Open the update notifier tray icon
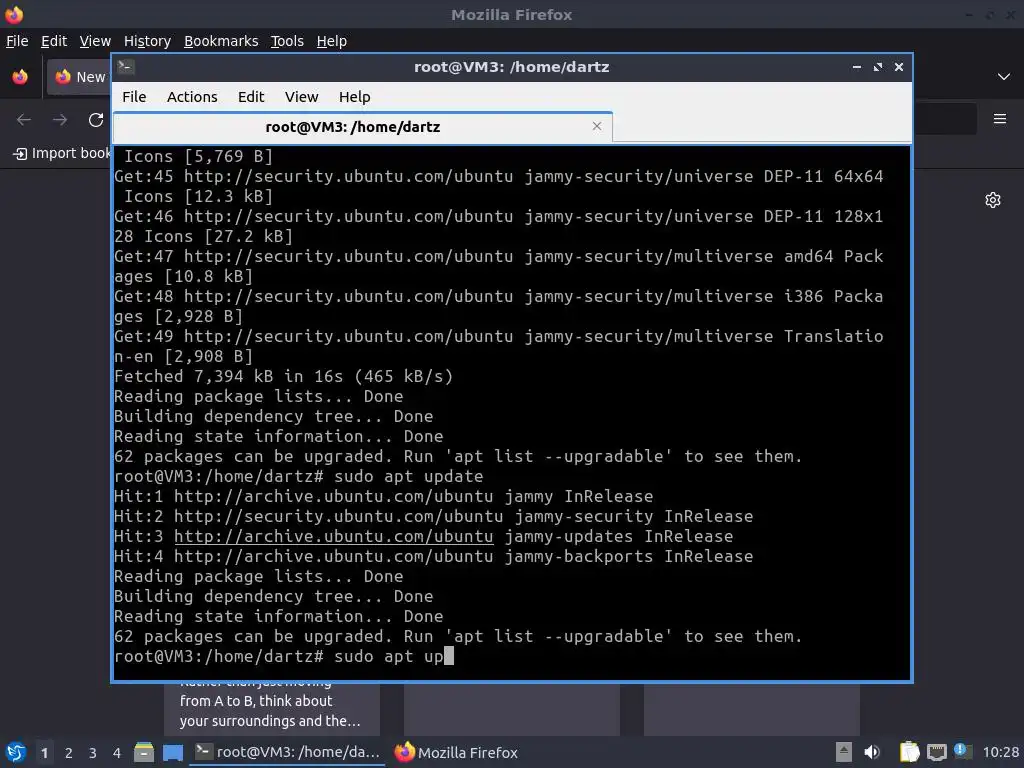Viewport: 1024px width, 768px height. coord(963,751)
